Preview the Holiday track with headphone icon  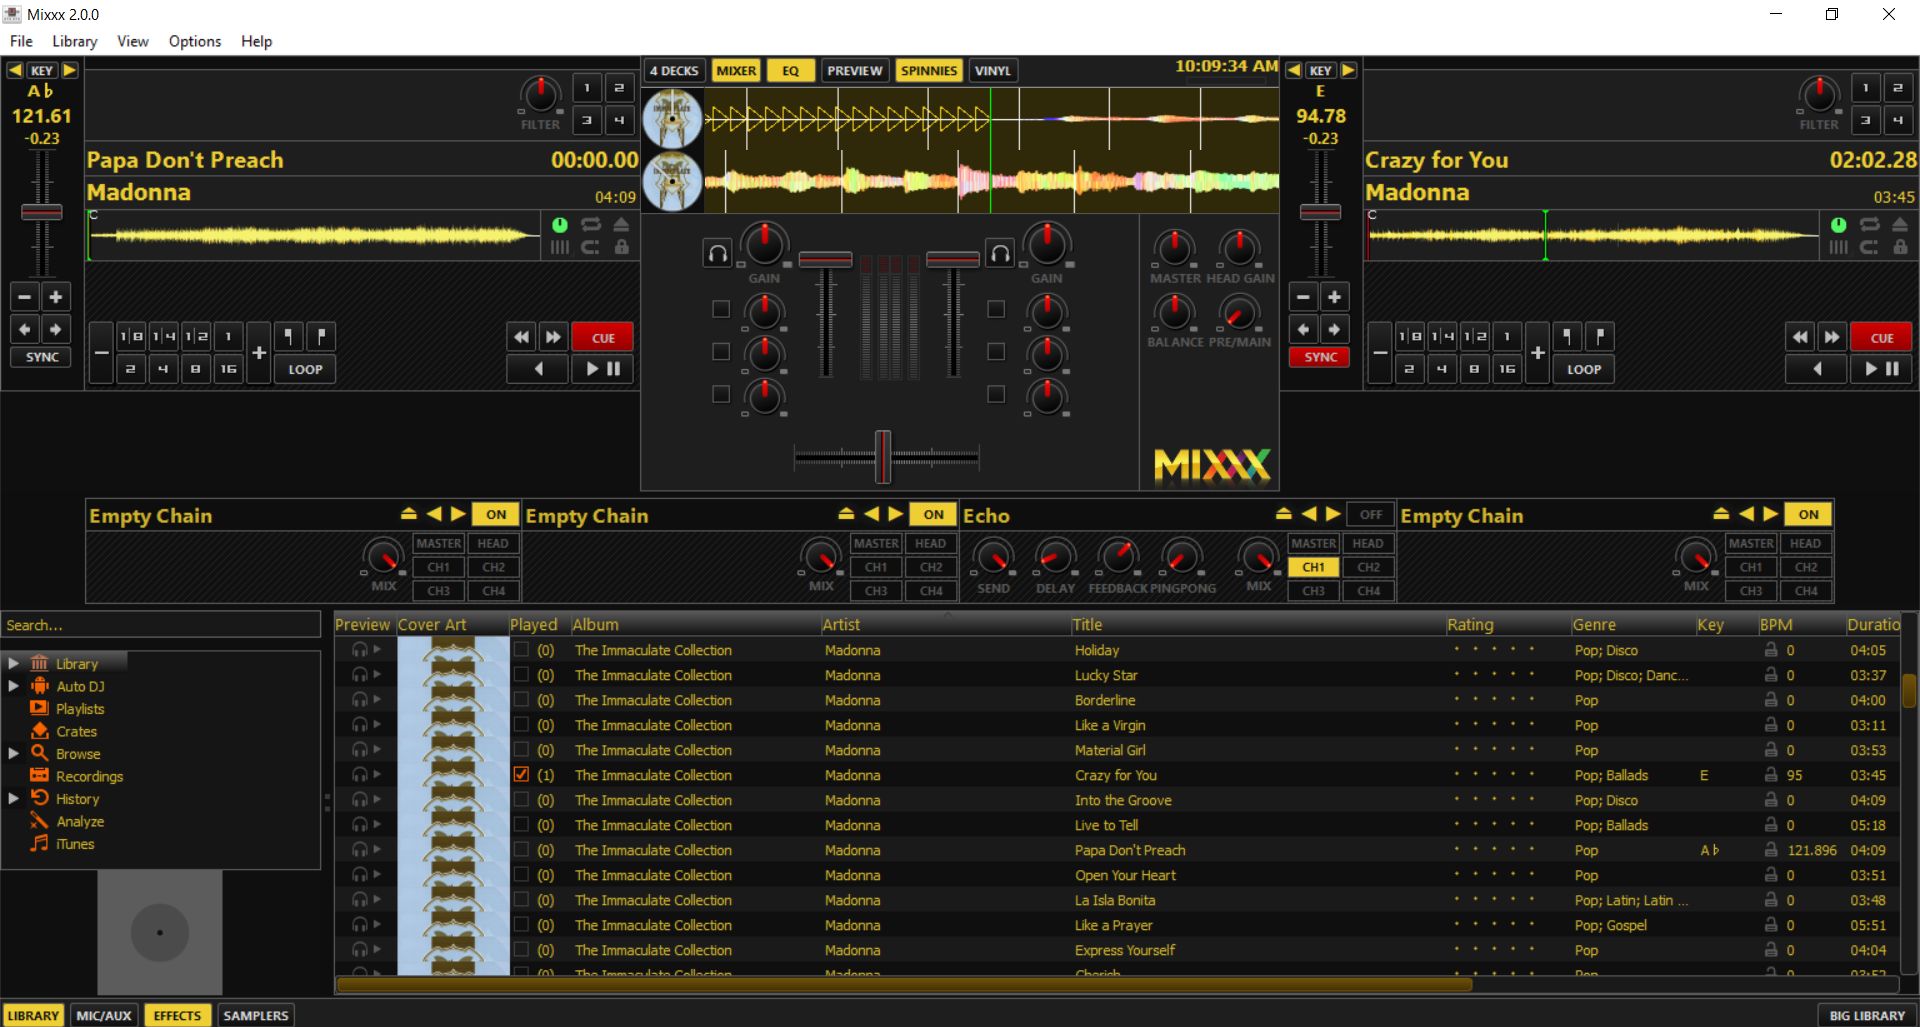pyautogui.click(x=360, y=649)
